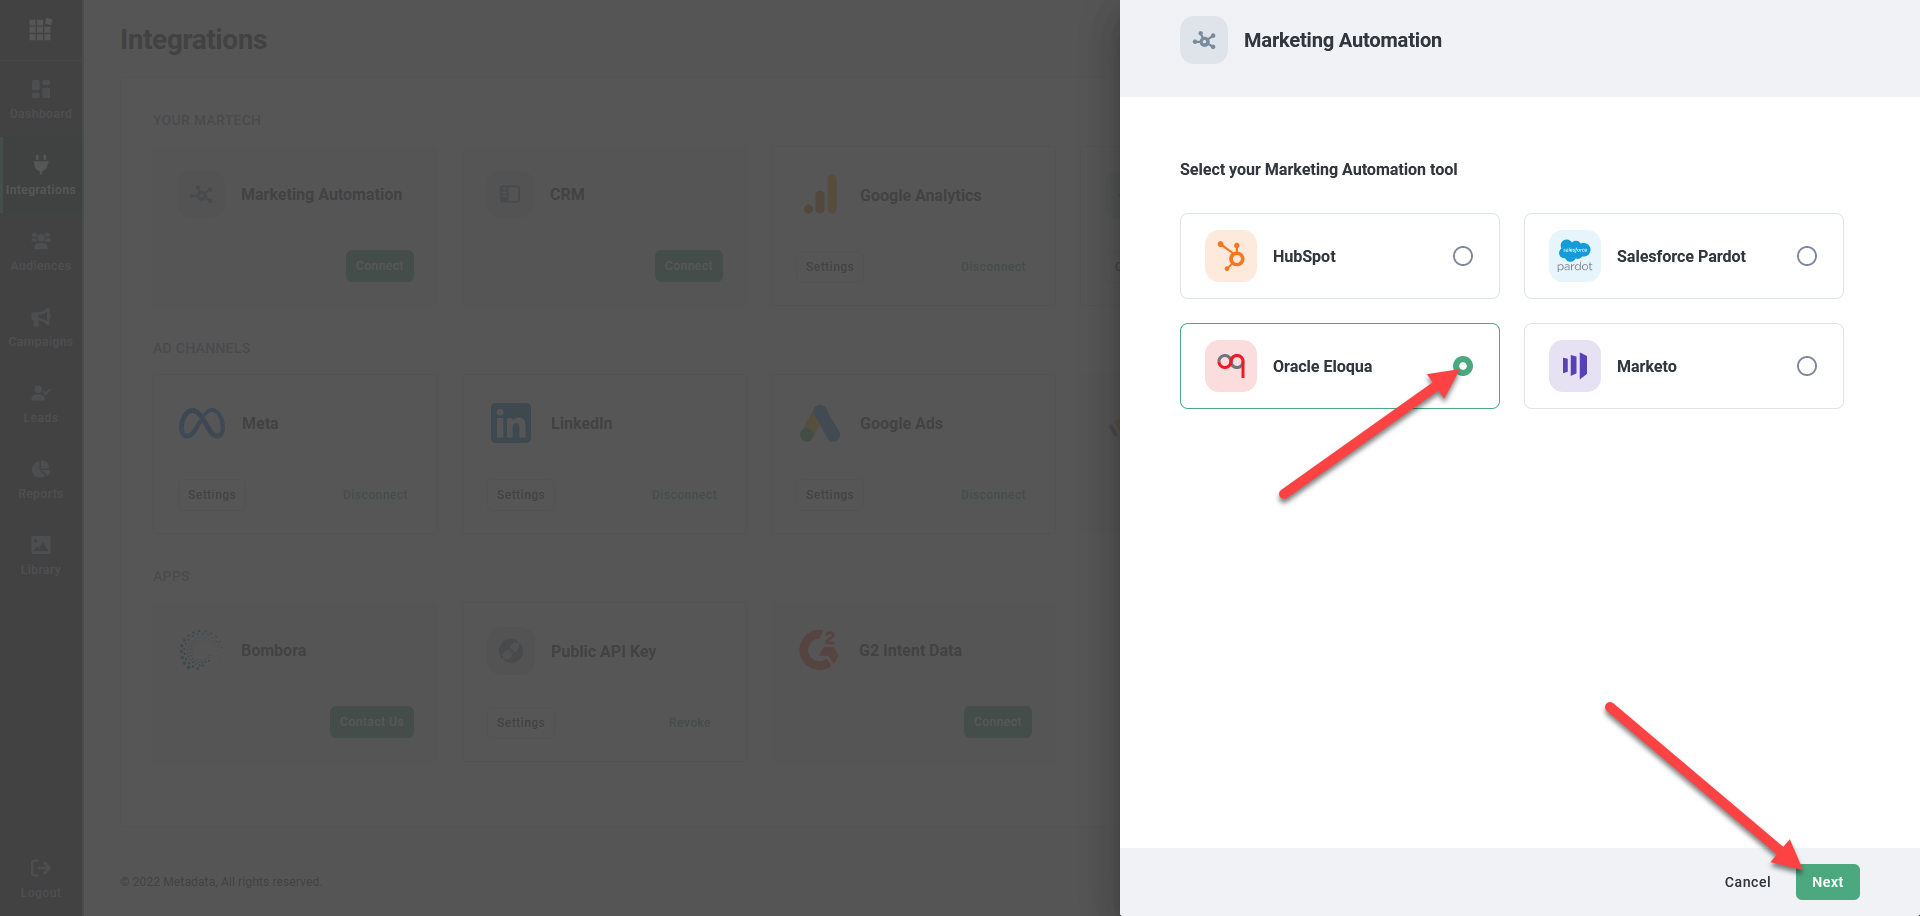The image size is (1920, 916).
Task: Click the Marketing Automation header icon
Action: coord(1204,40)
